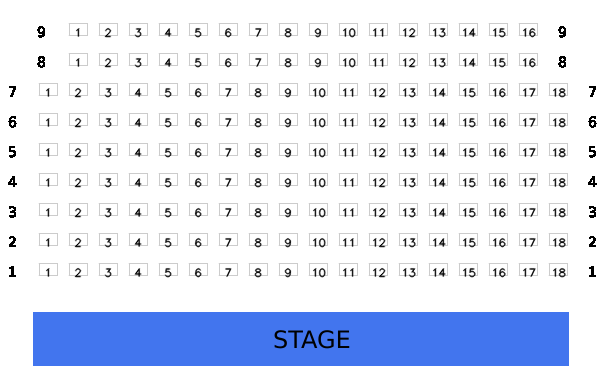Select seat 9 in row 4
The height and width of the screenshot is (390, 610).
tap(288, 180)
